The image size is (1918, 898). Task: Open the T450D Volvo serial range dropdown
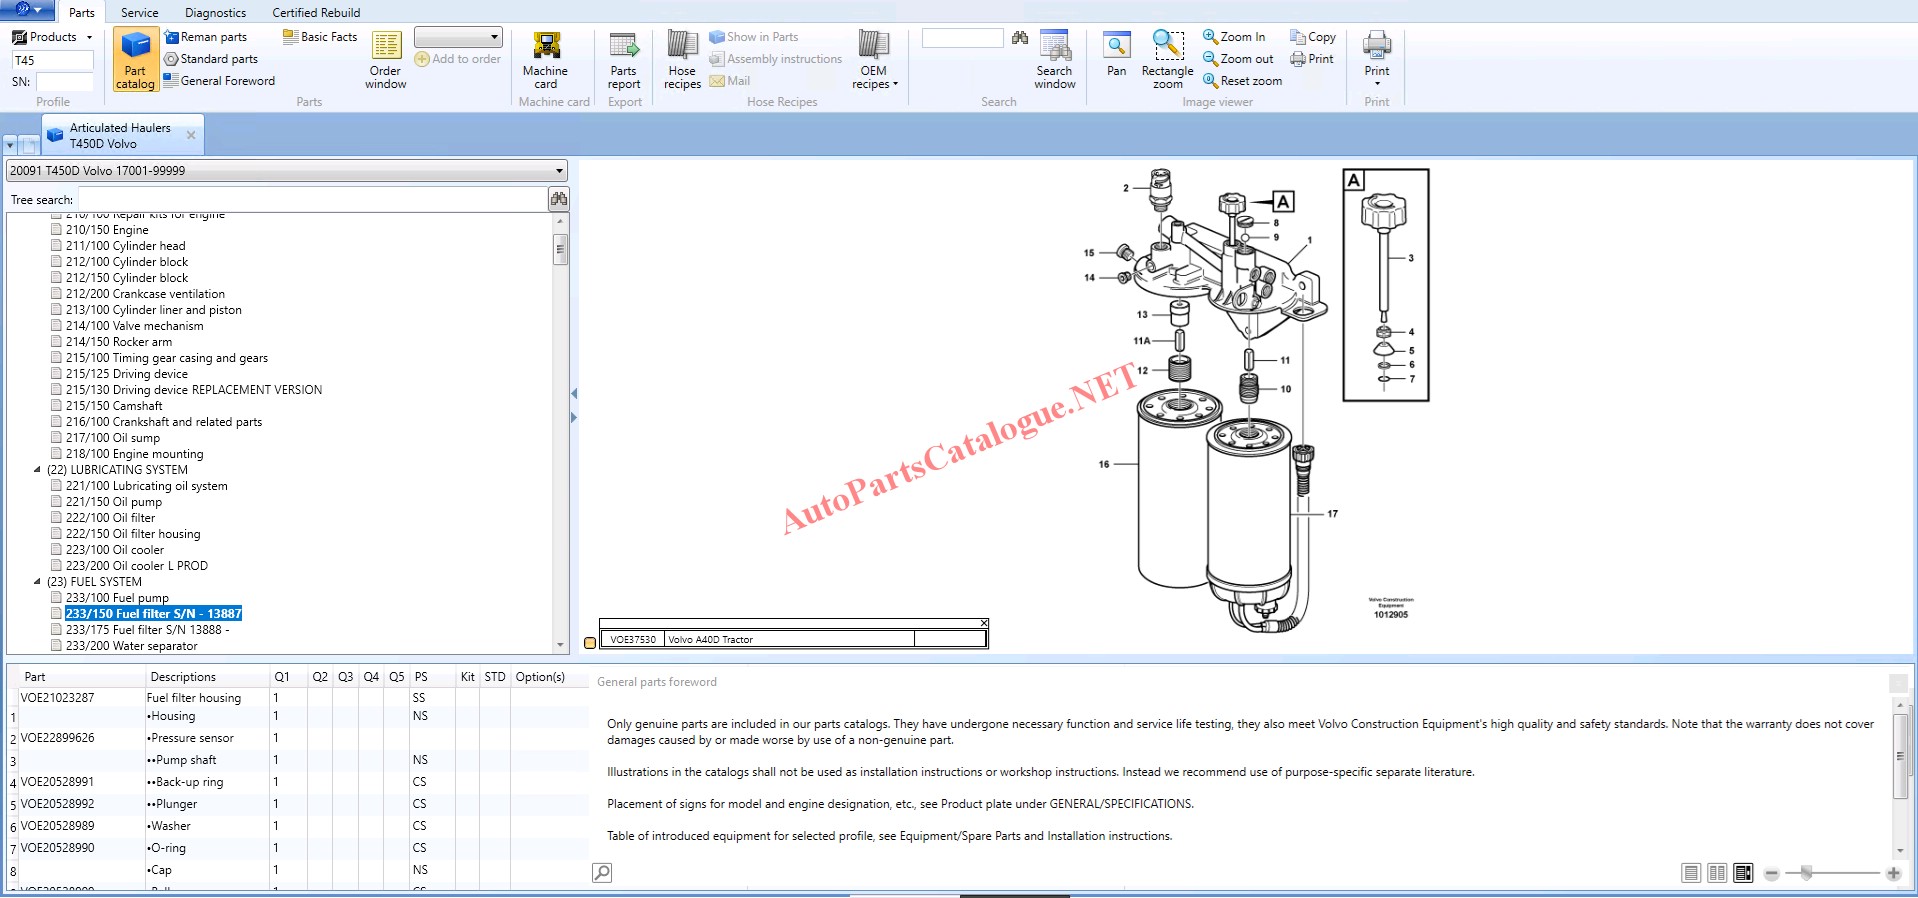tap(559, 171)
